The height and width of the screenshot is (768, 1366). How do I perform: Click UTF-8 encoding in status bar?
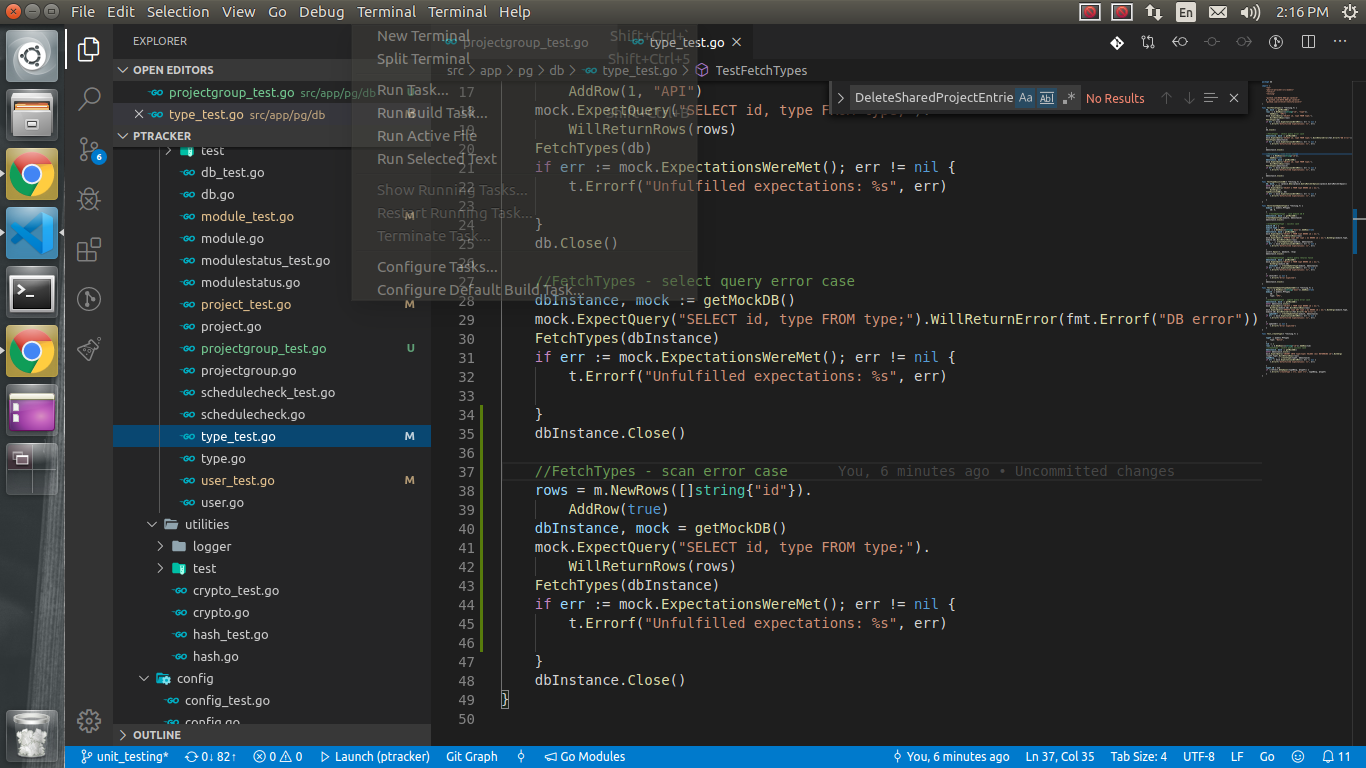click(x=1198, y=757)
